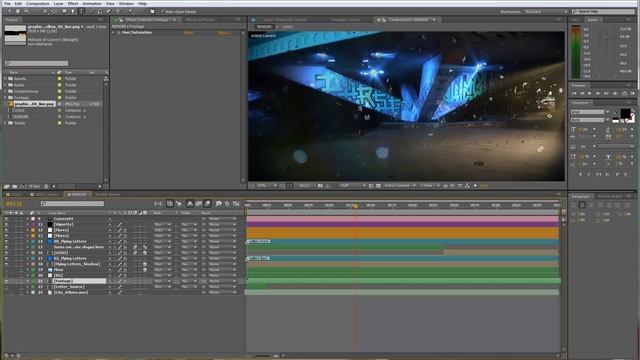Image resolution: width=640 pixels, height=360 pixels.
Task: Hide the 00_Flying Letters layer
Action: (x=6, y=242)
